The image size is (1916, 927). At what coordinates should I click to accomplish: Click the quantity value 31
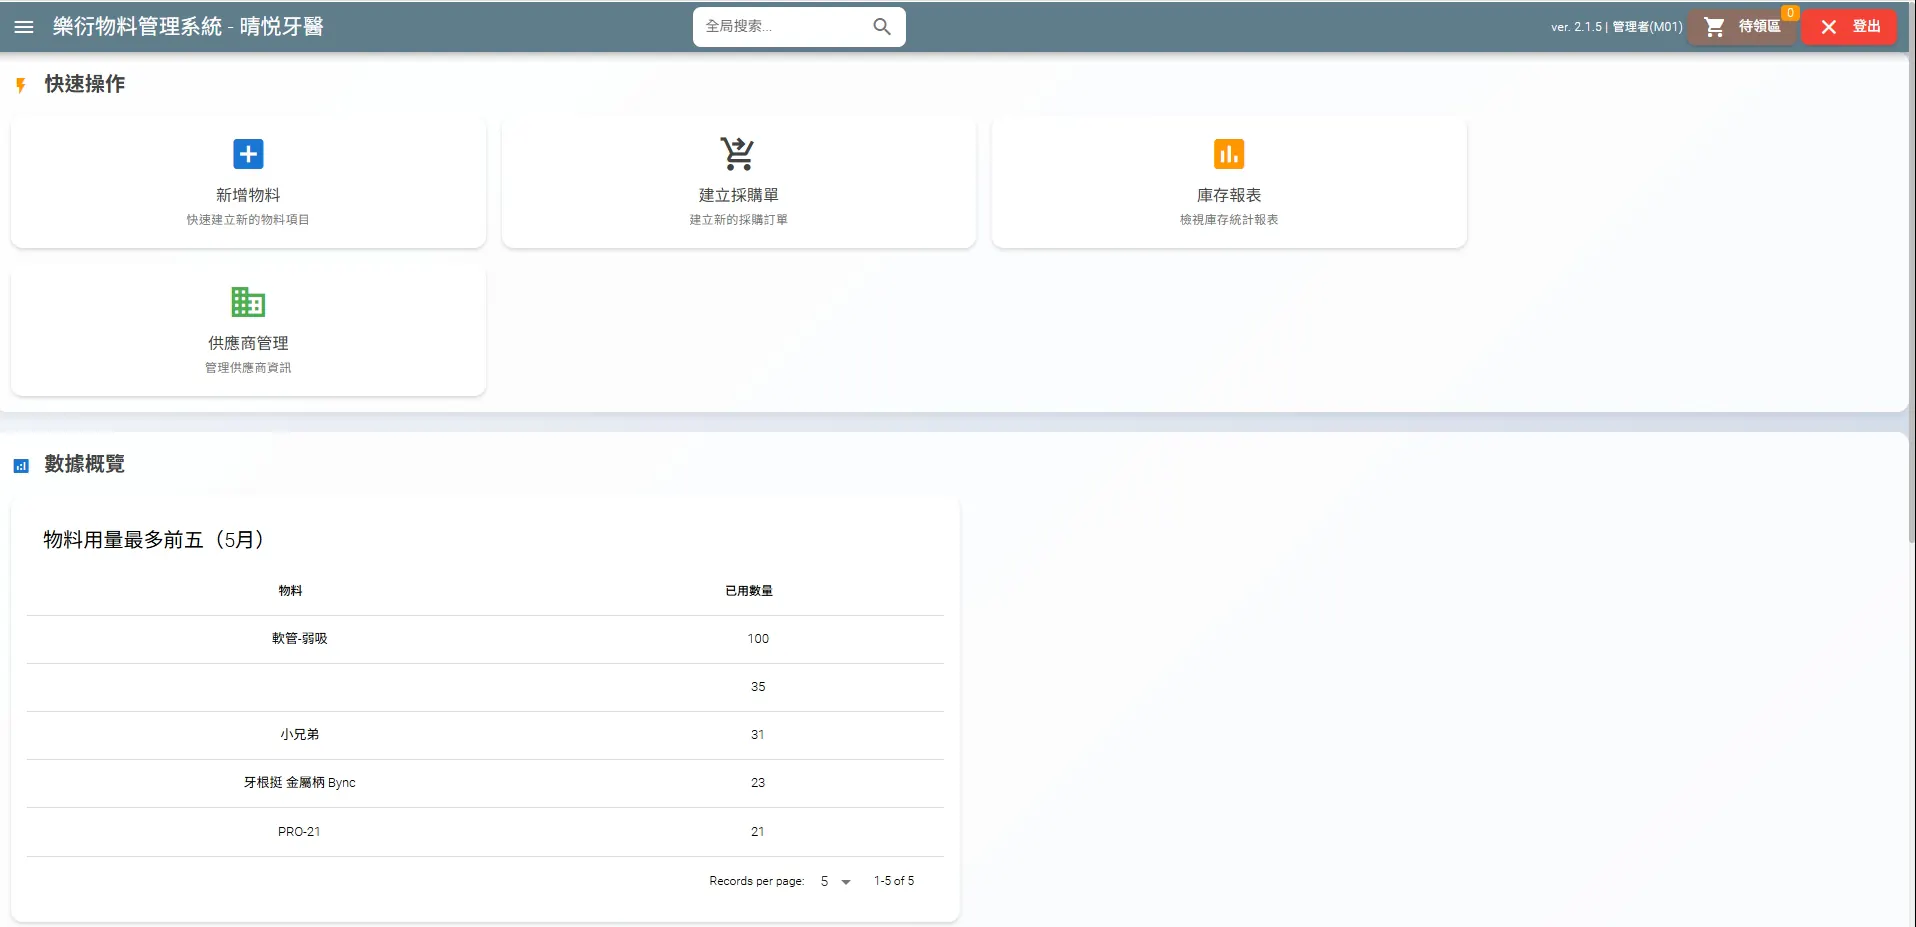pos(758,735)
